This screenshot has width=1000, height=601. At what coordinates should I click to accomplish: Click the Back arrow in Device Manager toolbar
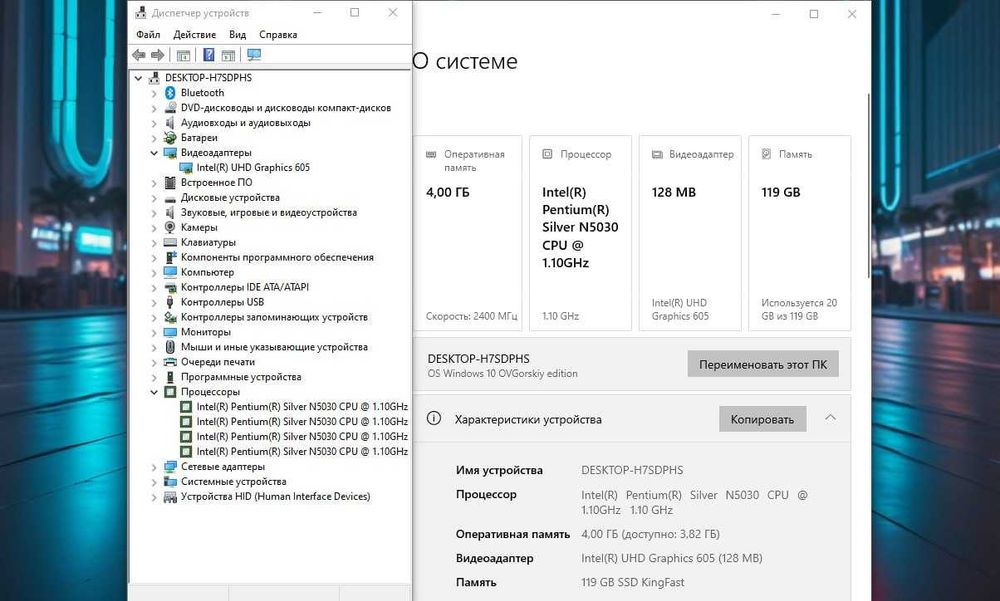138,56
